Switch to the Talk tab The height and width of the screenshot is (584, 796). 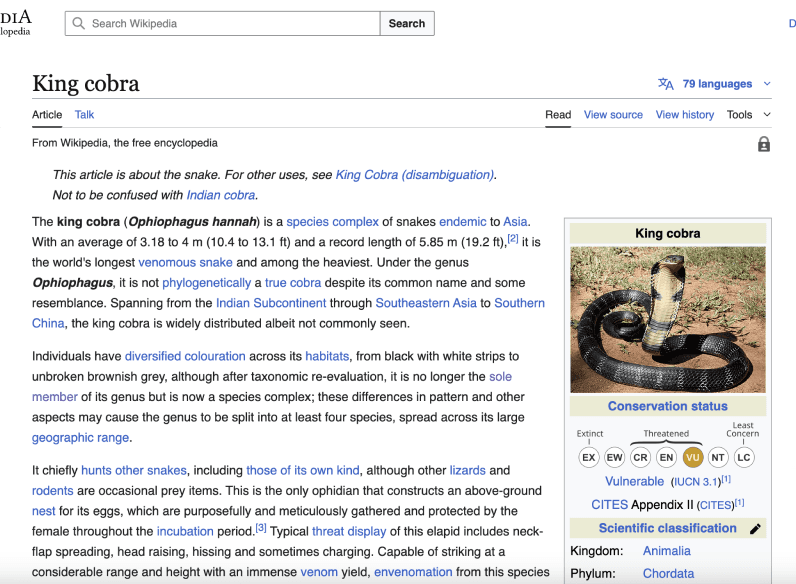[x=84, y=115]
